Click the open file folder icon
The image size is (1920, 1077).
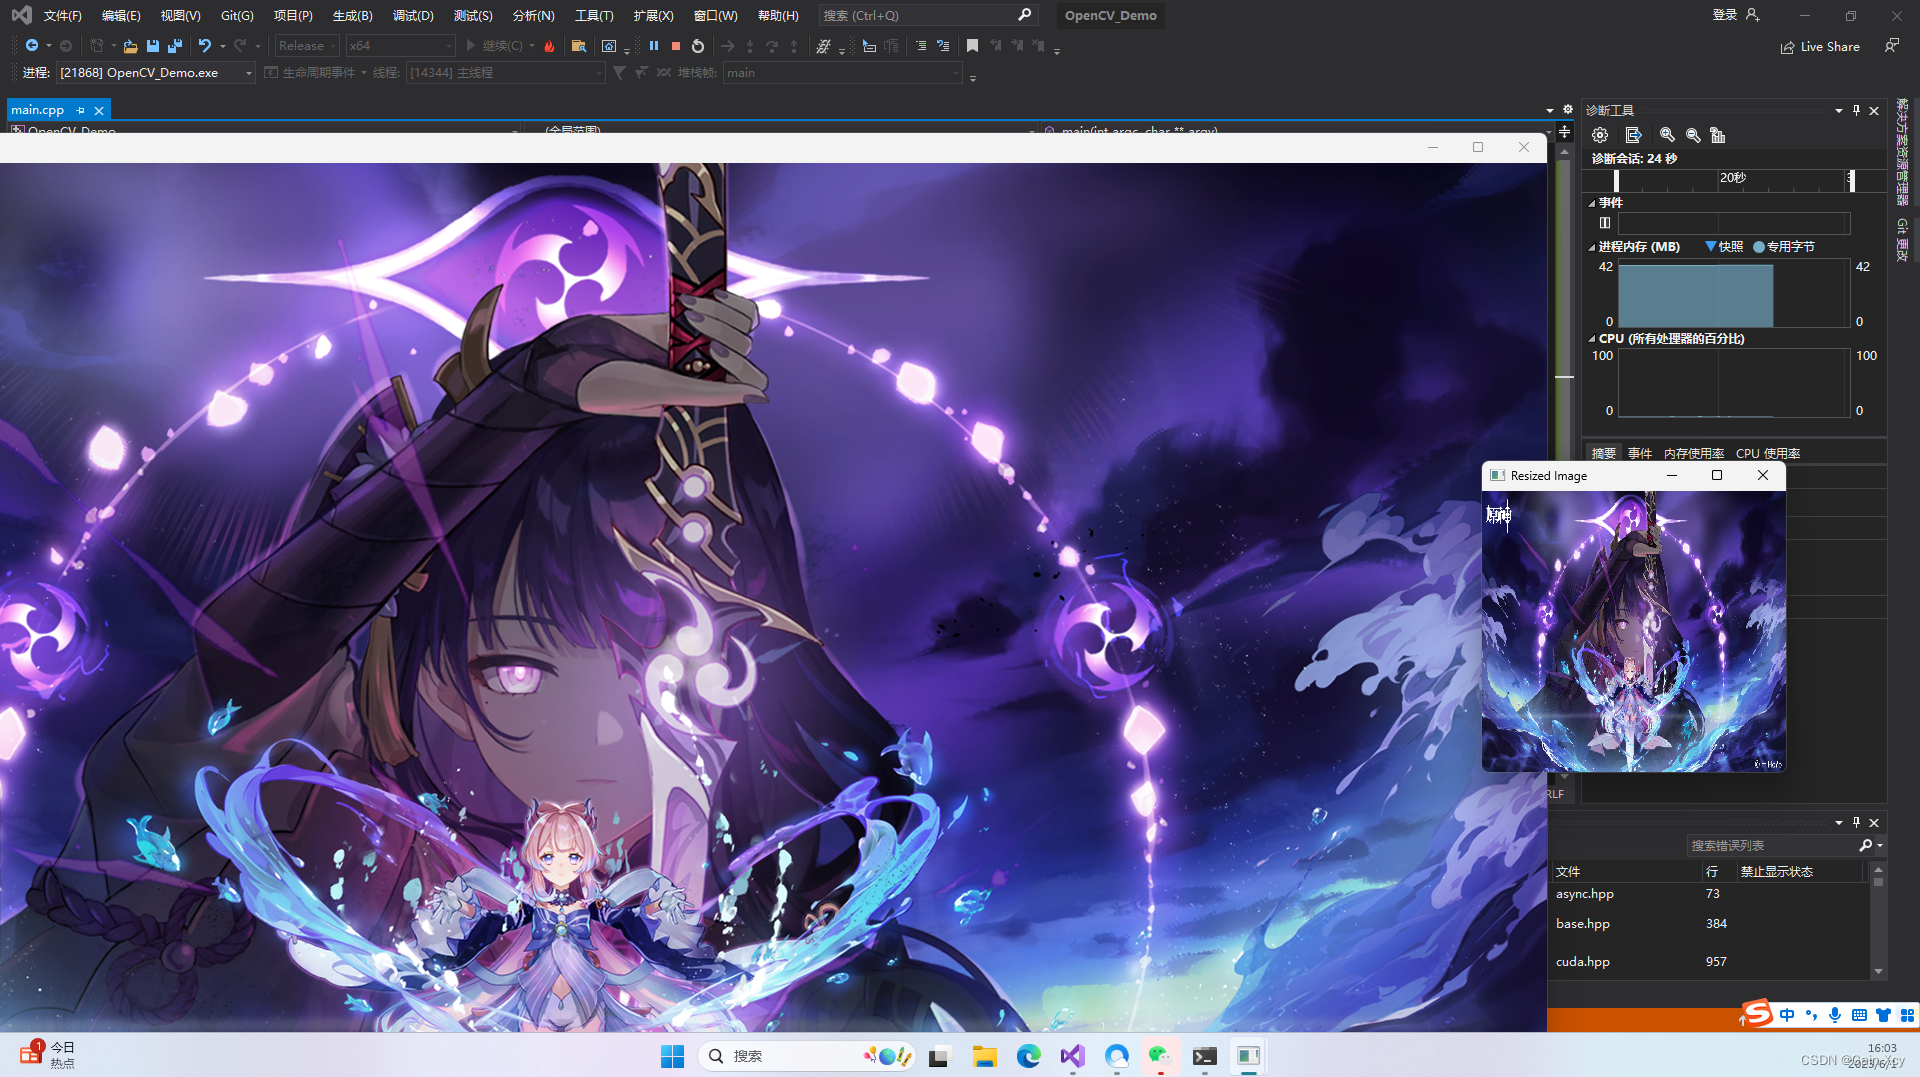click(x=130, y=46)
